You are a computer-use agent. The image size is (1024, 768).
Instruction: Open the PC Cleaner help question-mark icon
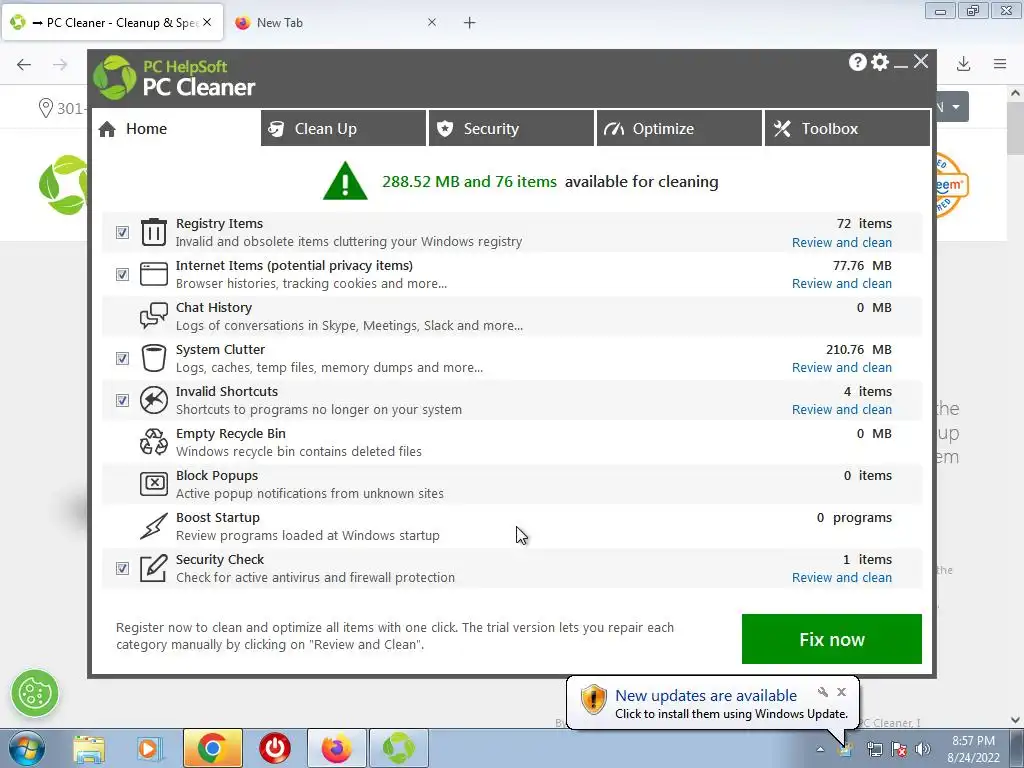(857, 62)
